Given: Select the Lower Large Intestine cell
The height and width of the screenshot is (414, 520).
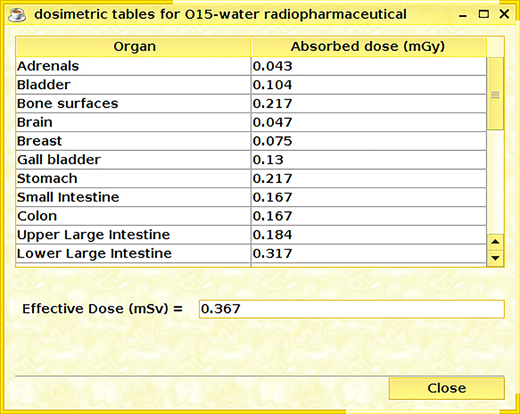Looking at the screenshot, I should (x=133, y=254).
